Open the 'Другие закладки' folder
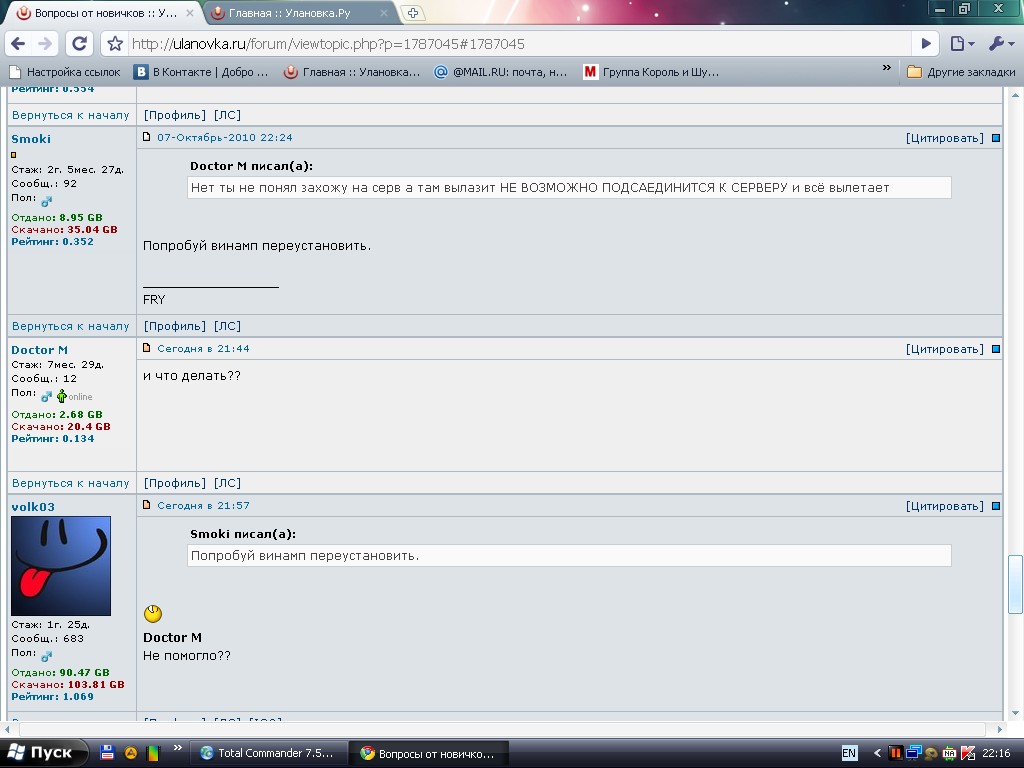1024x768 pixels. pos(961,72)
